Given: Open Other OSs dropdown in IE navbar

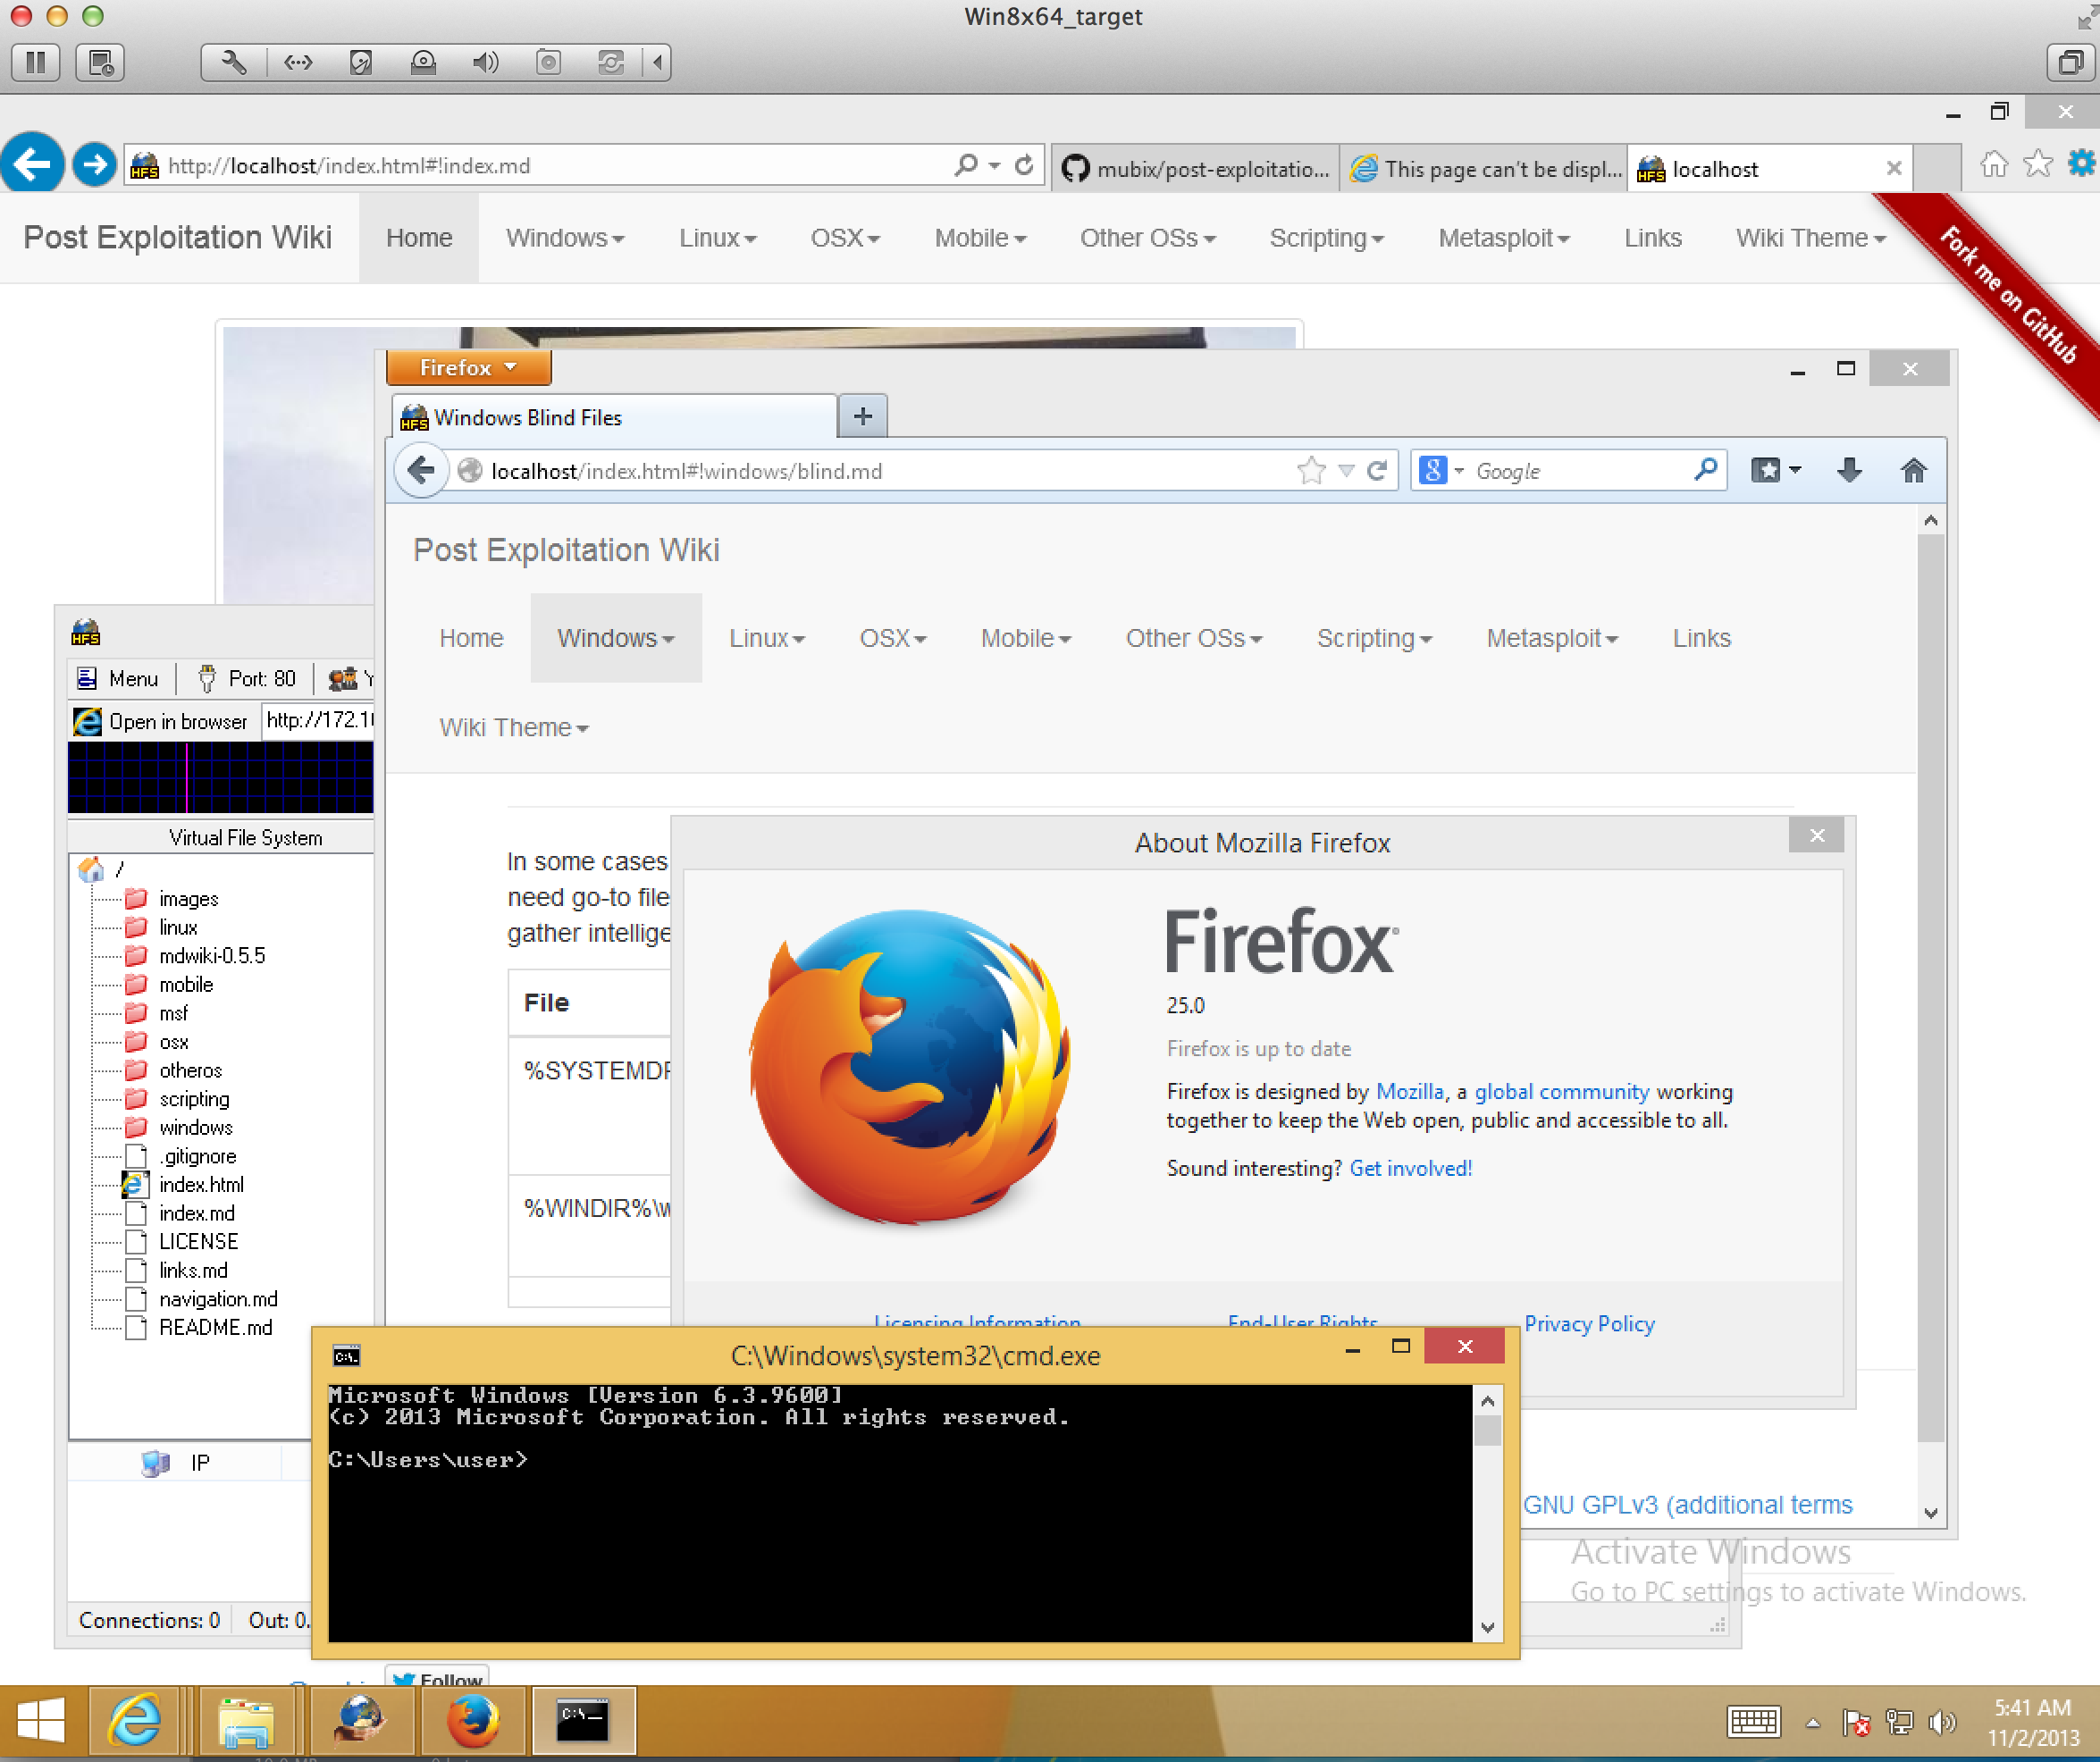Looking at the screenshot, I should [1147, 238].
